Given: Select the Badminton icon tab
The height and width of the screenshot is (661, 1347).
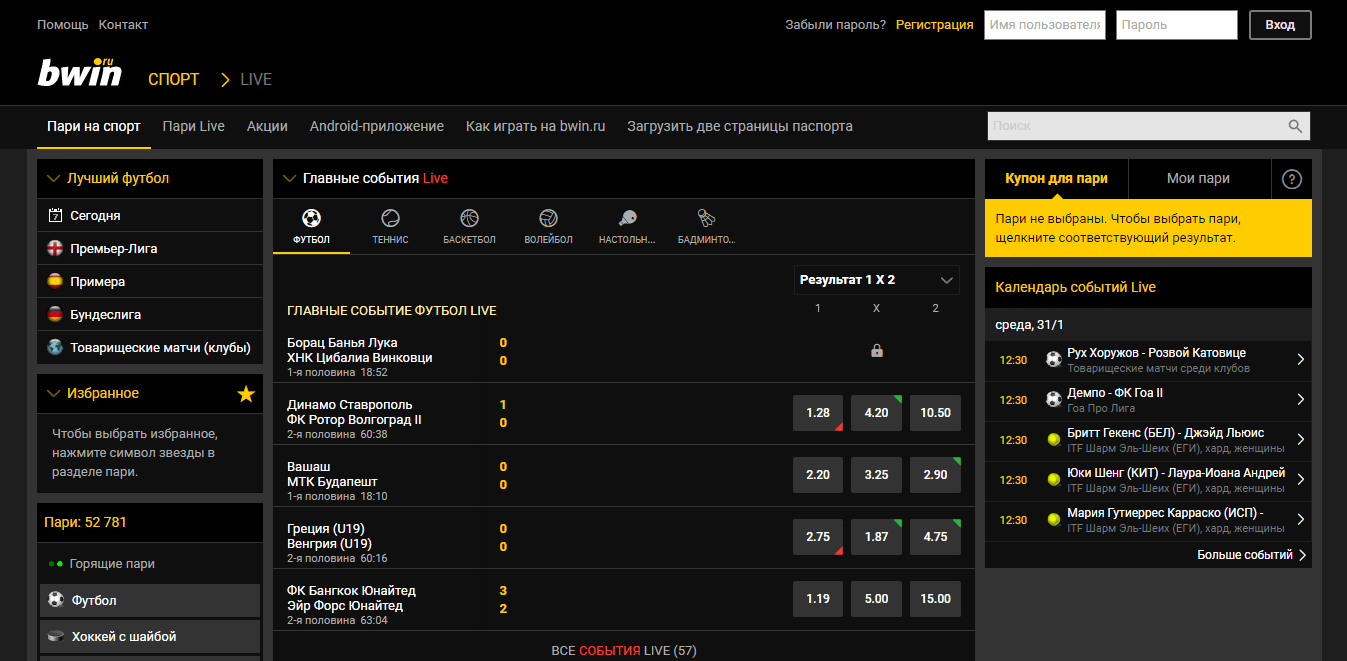Looking at the screenshot, I should (x=706, y=218).
